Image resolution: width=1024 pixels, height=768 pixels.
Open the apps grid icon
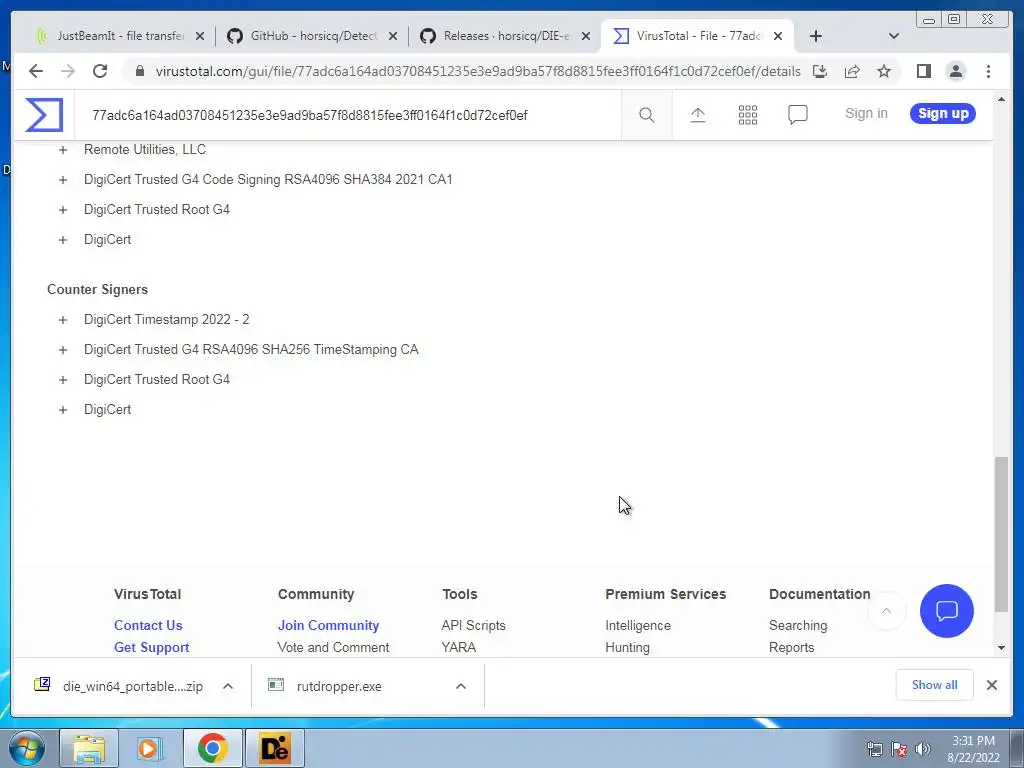coord(748,115)
